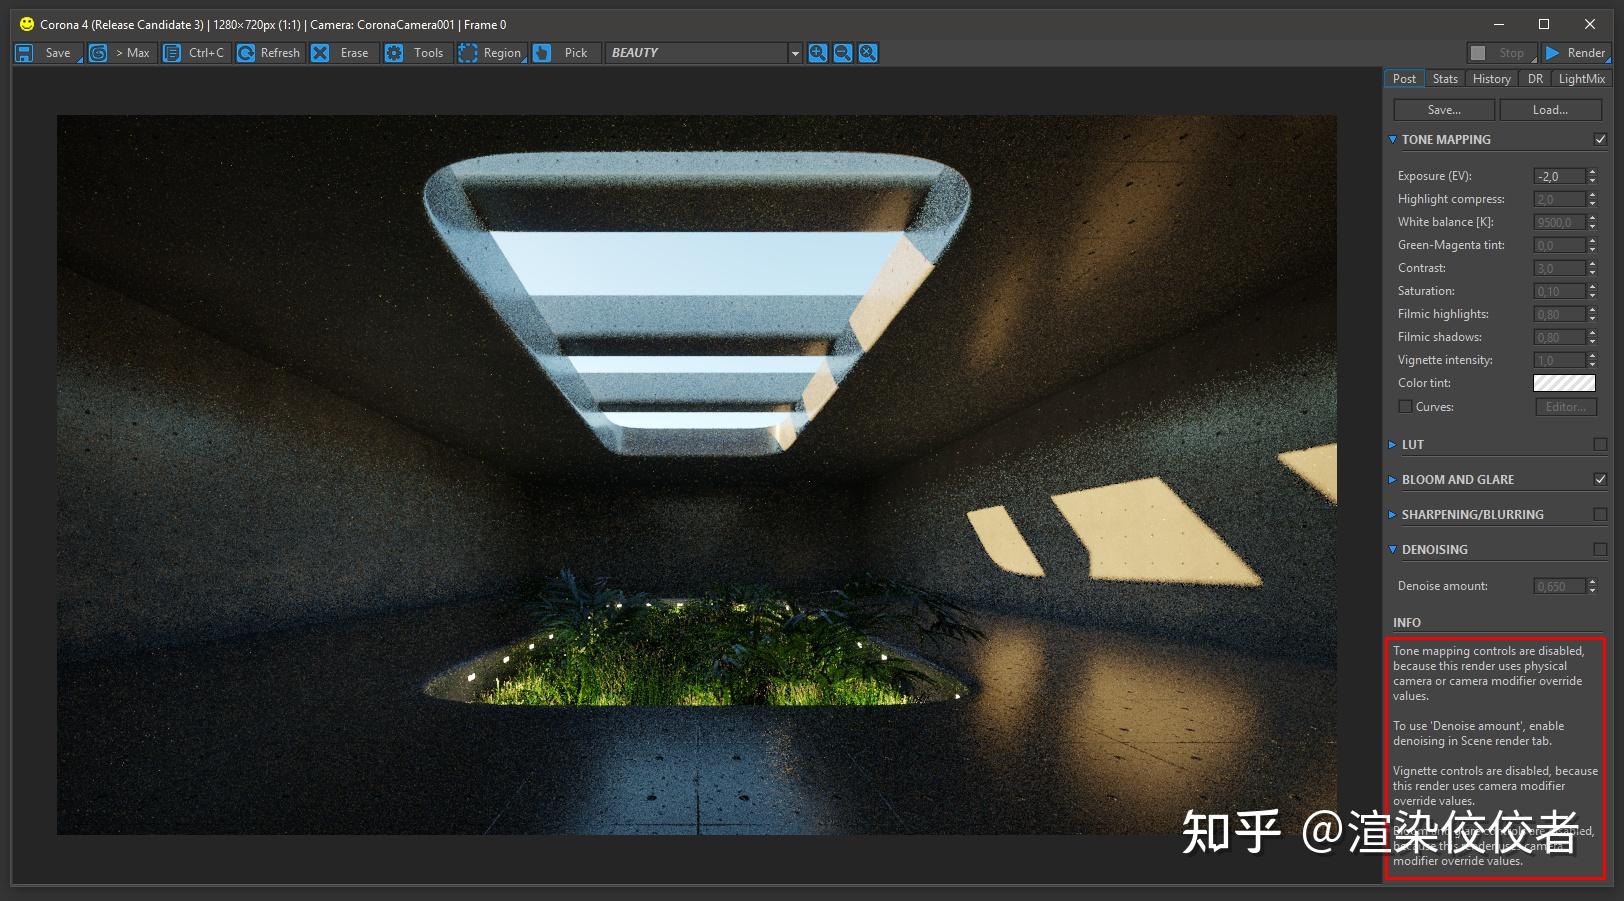Disable the Tone Mapping checkbox
The image size is (1624, 901).
(x=1600, y=140)
